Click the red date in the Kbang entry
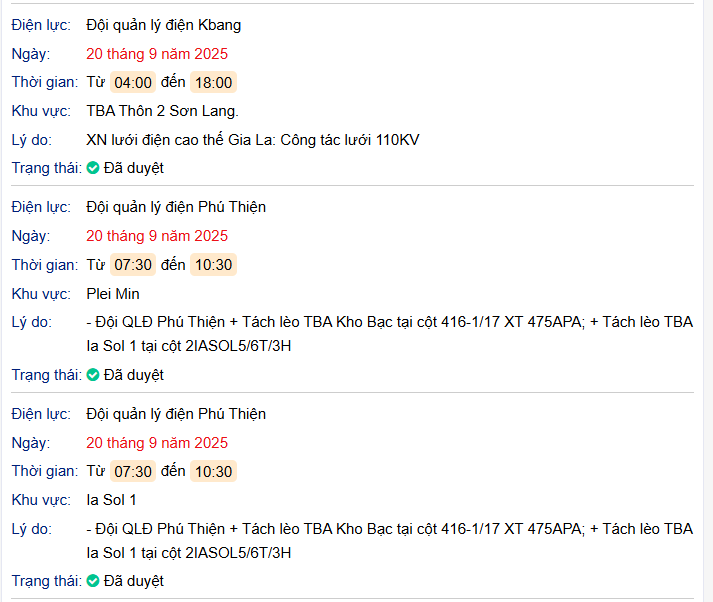 (x=157, y=53)
